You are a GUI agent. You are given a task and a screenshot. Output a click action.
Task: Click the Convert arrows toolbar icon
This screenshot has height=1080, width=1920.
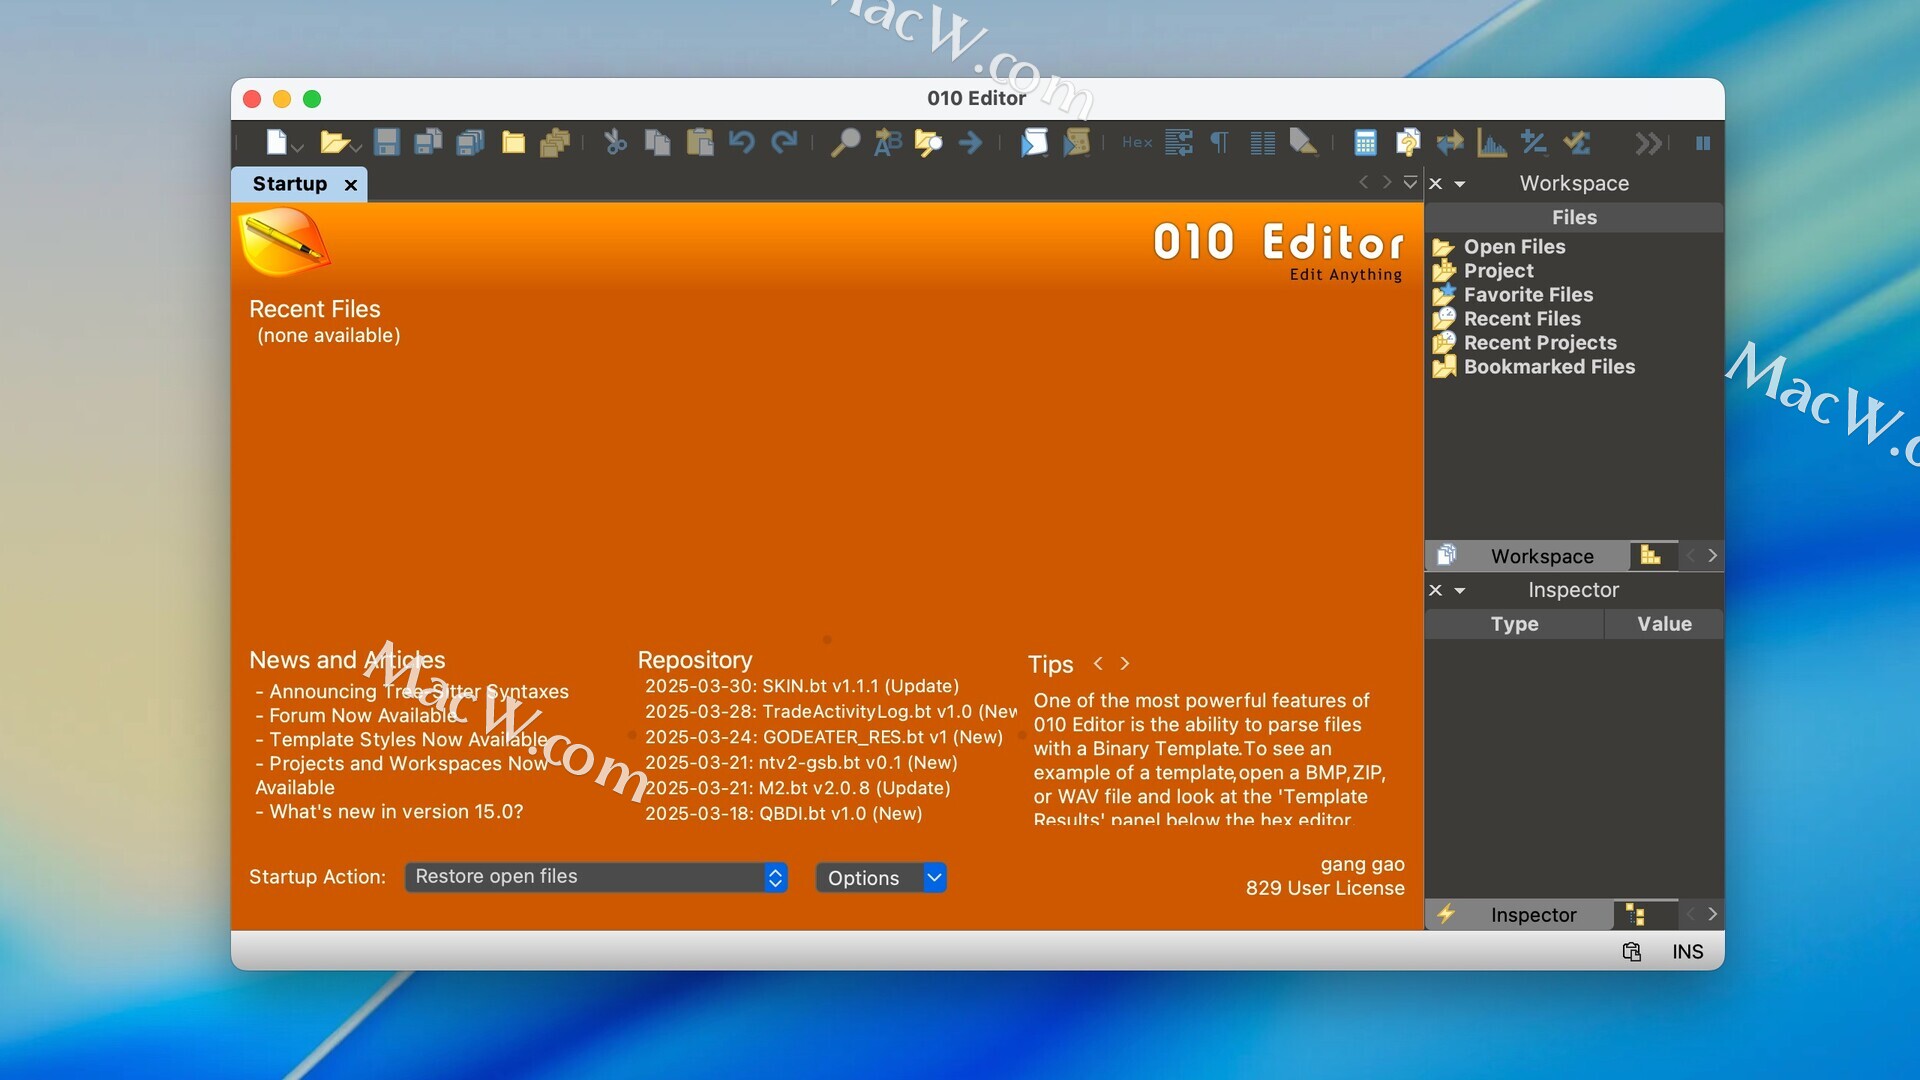(1450, 143)
